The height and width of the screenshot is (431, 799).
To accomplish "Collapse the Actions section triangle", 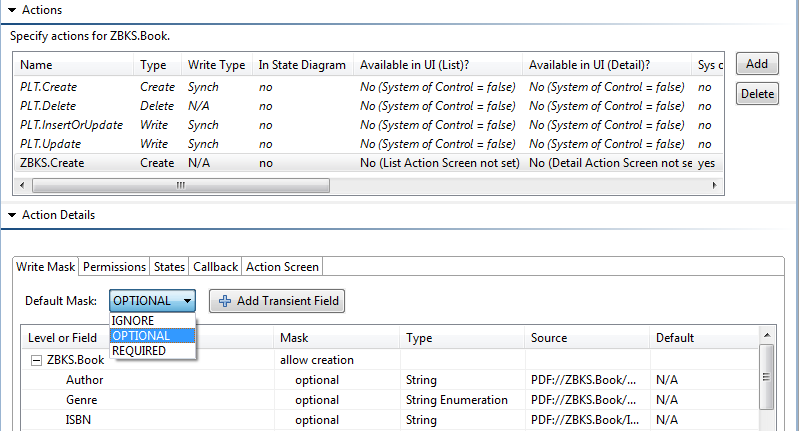I will click(x=11, y=10).
